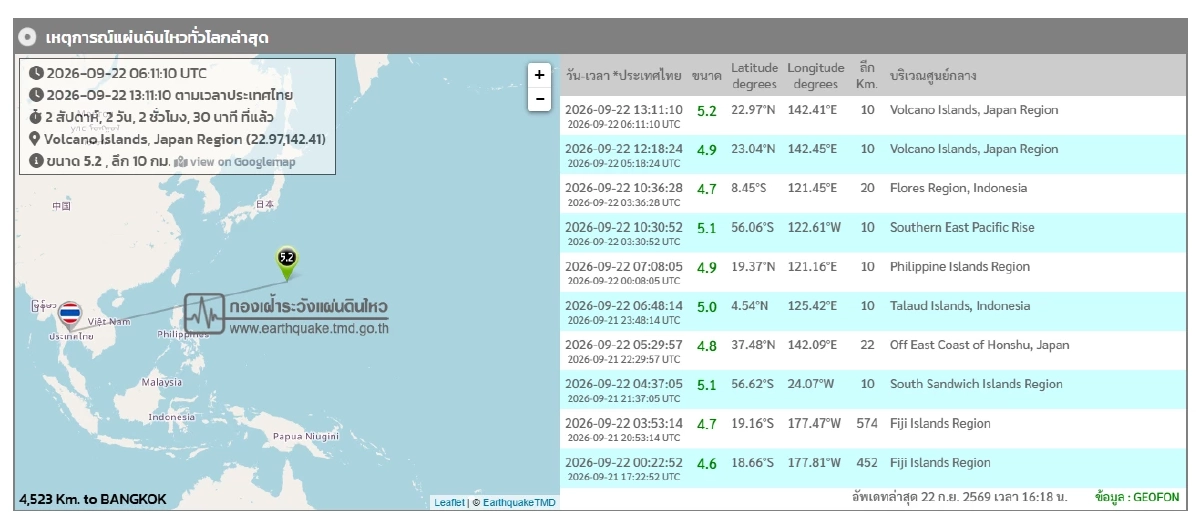
Task: Select the South Sandwich Islands Region row
Action: point(871,390)
